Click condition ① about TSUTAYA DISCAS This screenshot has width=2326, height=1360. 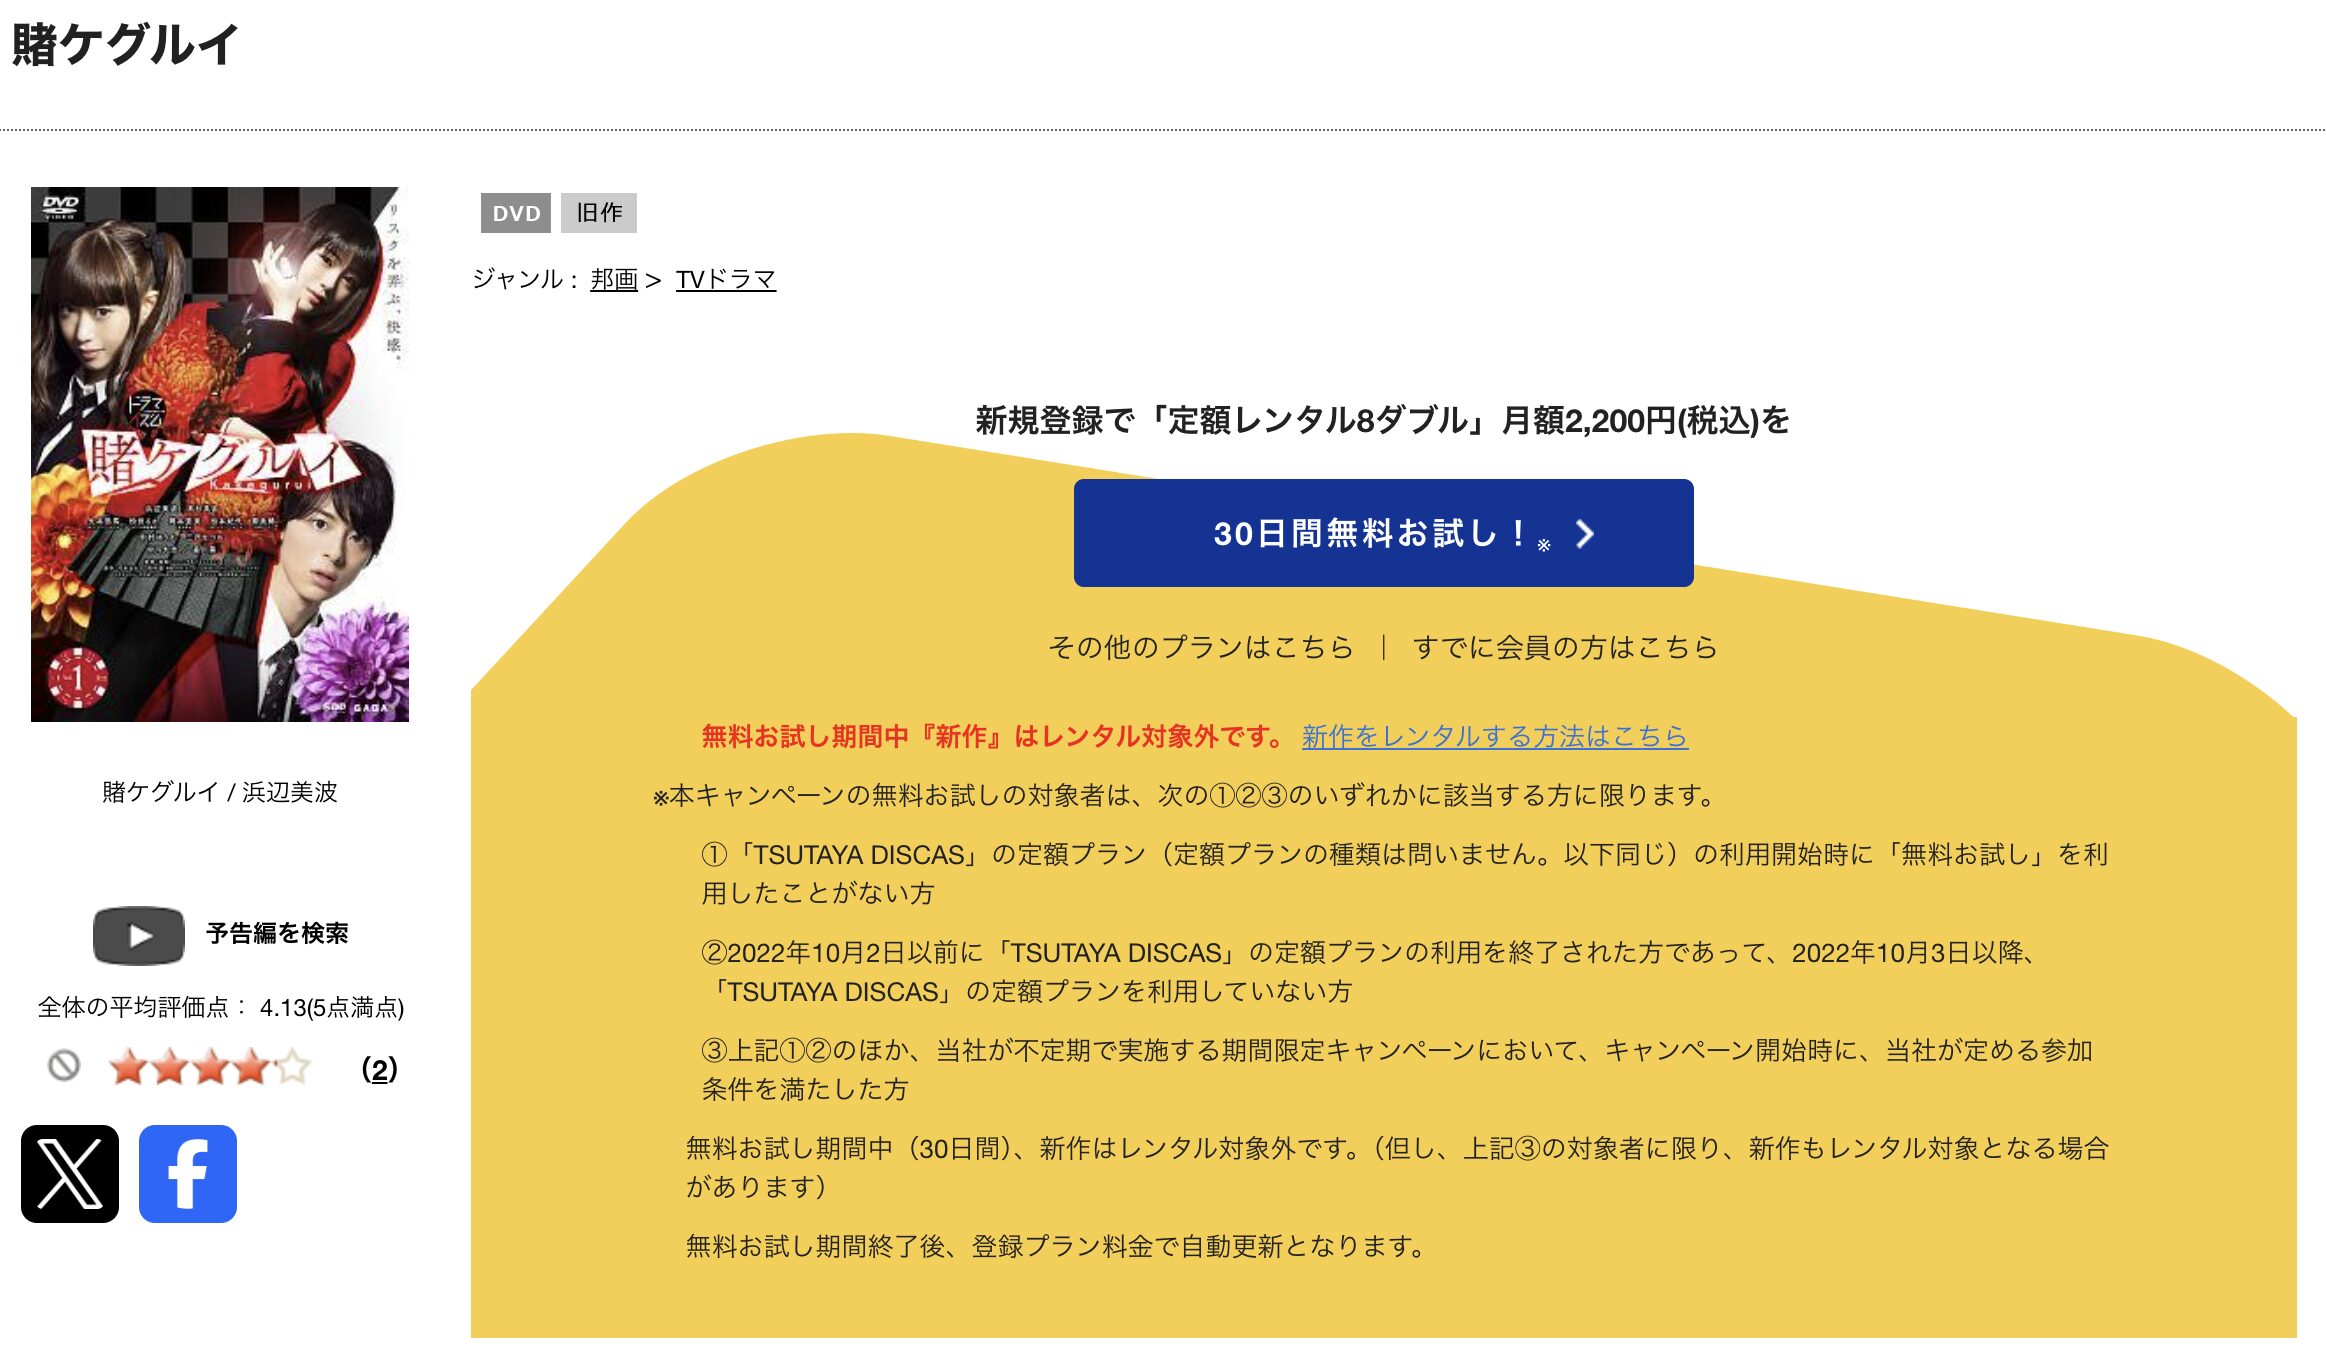pos(1405,873)
